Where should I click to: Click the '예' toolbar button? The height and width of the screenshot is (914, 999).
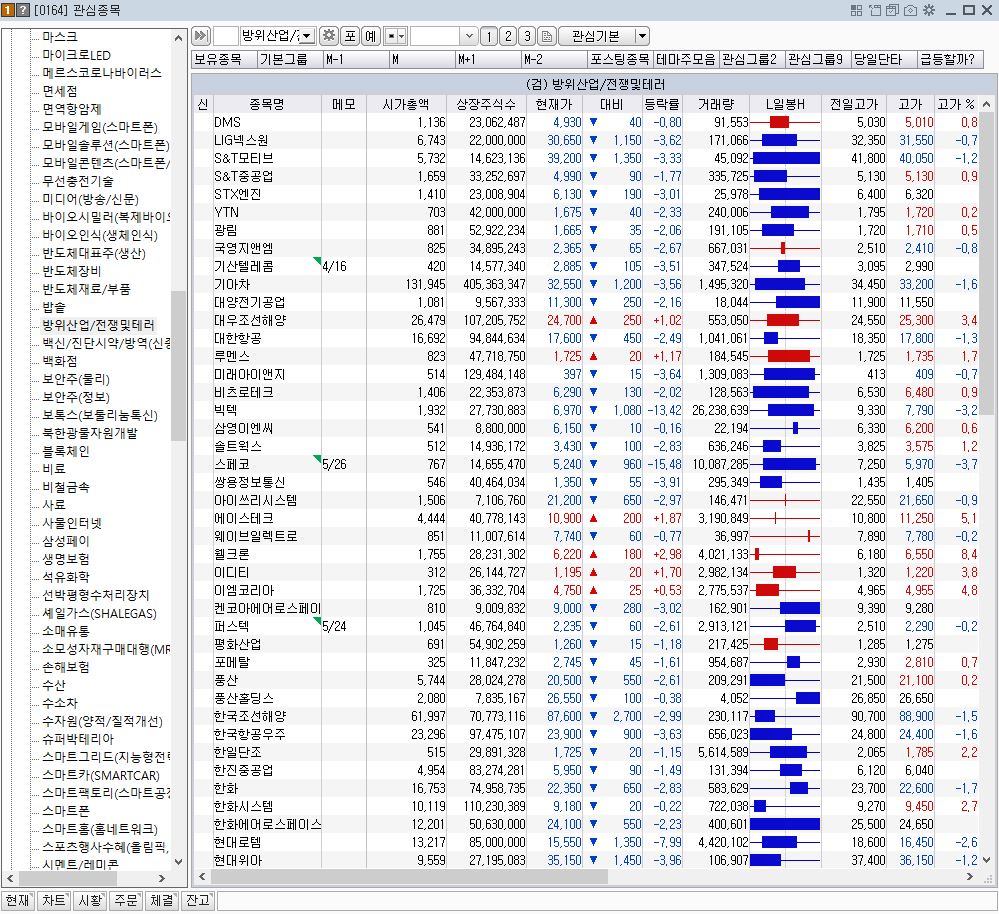click(x=371, y=36)
